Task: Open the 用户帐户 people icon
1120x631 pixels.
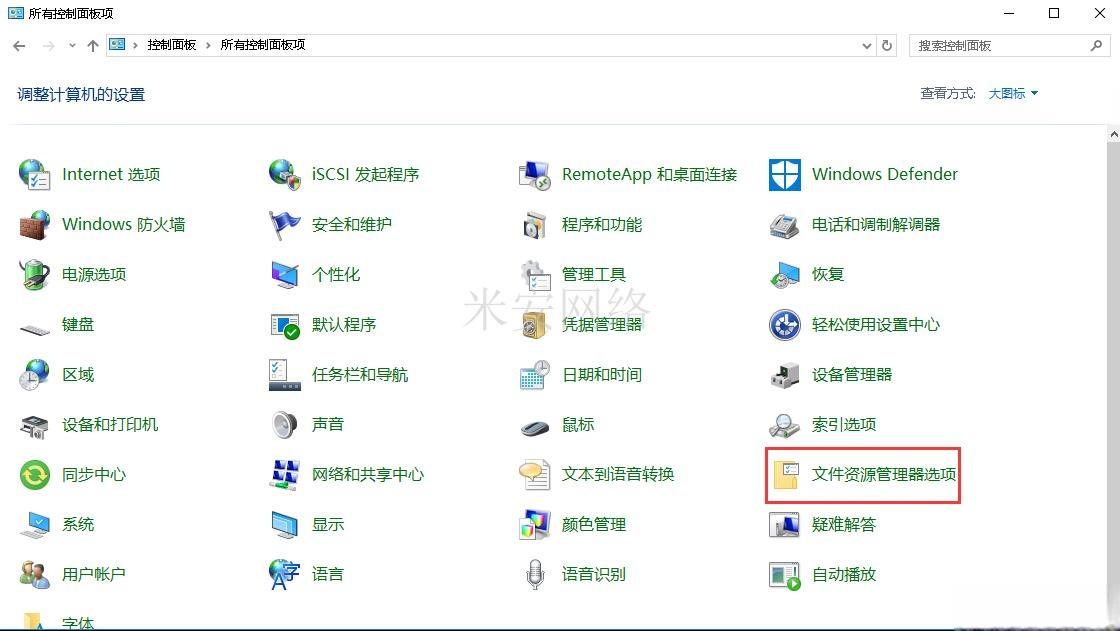Action: pos(34,575)
